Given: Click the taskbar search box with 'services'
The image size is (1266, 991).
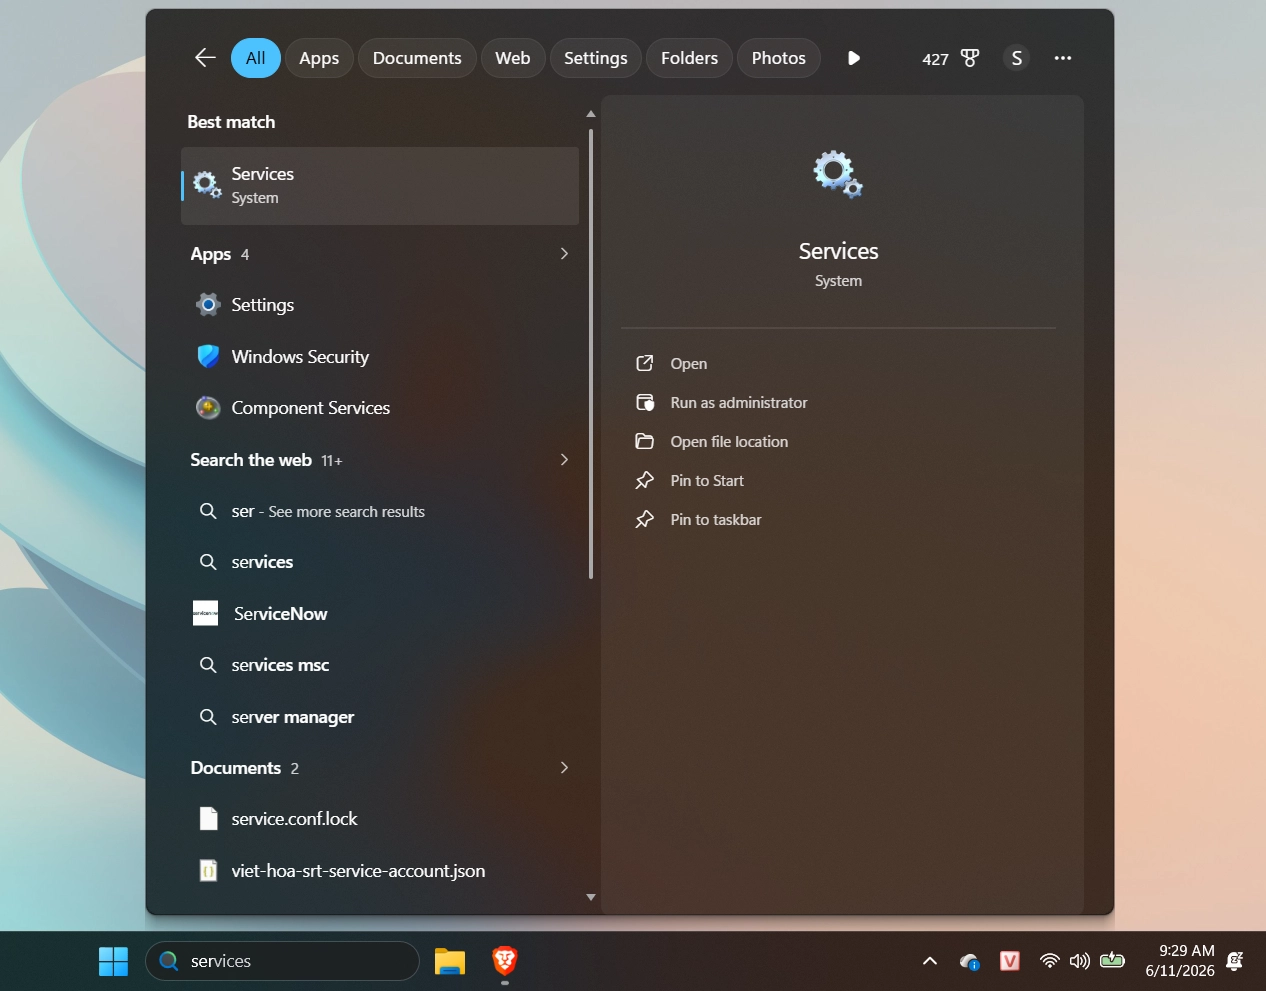Looking at the screenshot, I should pyautogui.click(x=282, y=961).
